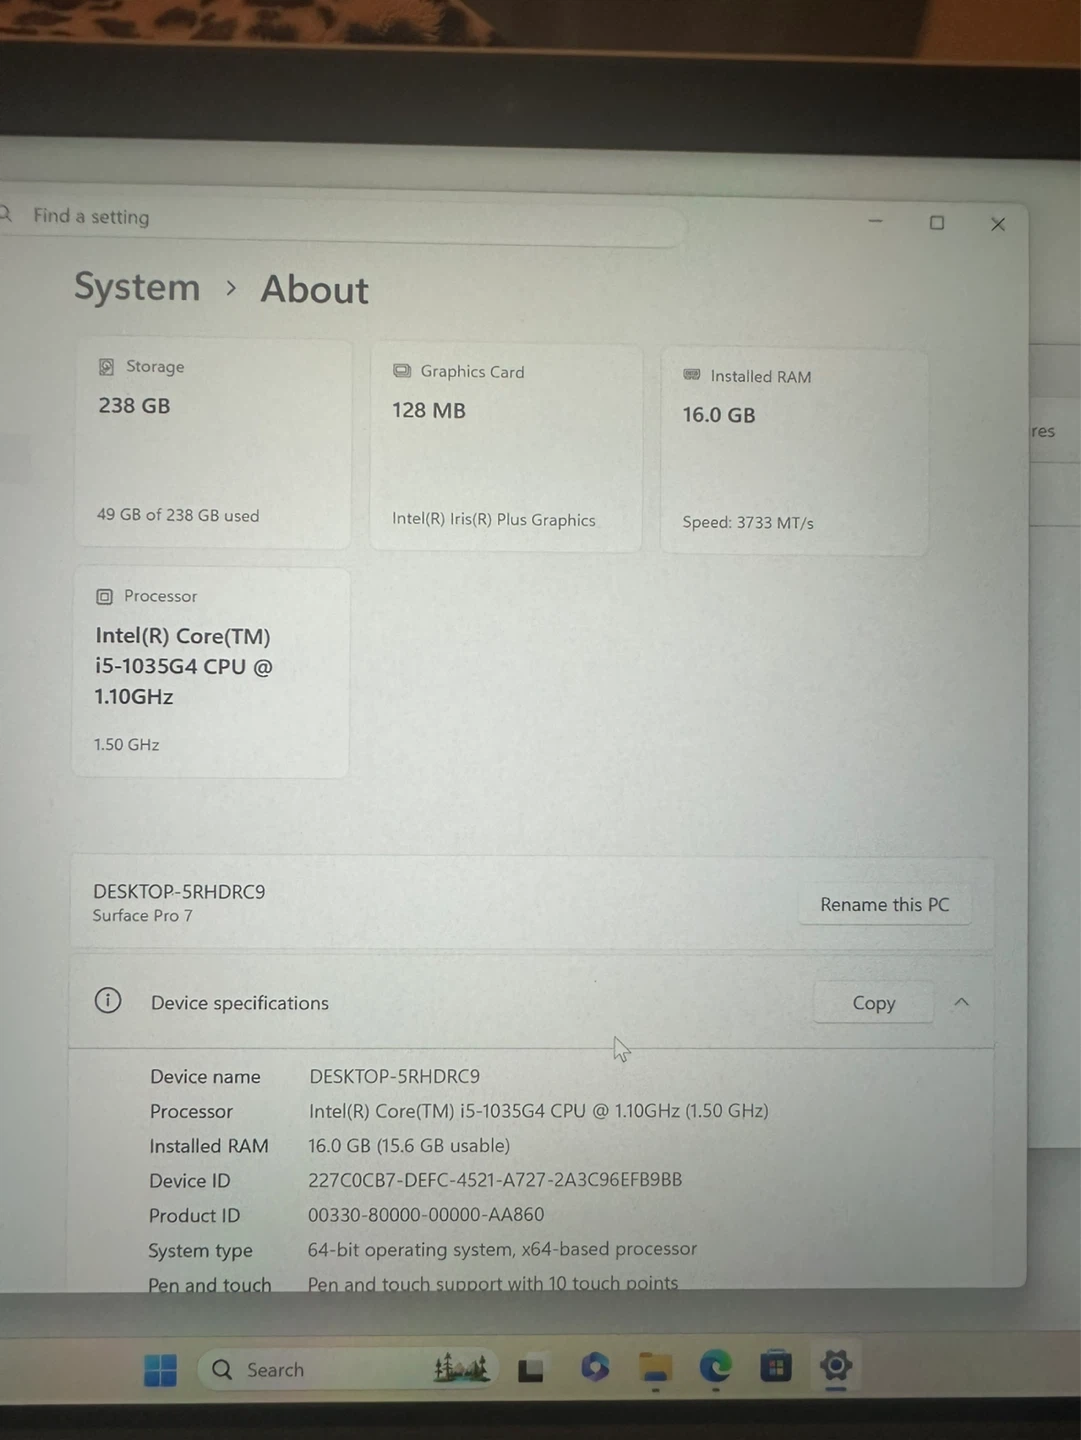Maximize the Settings window
1081x1440 pixels.
pyautogui.click(x=937, y=222)
